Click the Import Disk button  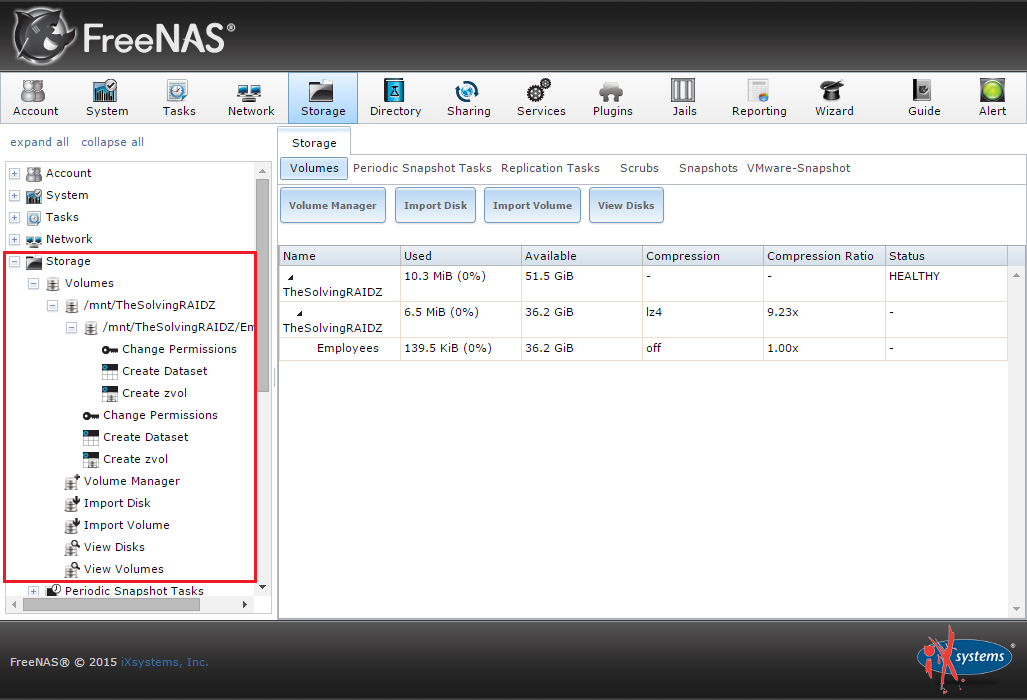[436, 205]
